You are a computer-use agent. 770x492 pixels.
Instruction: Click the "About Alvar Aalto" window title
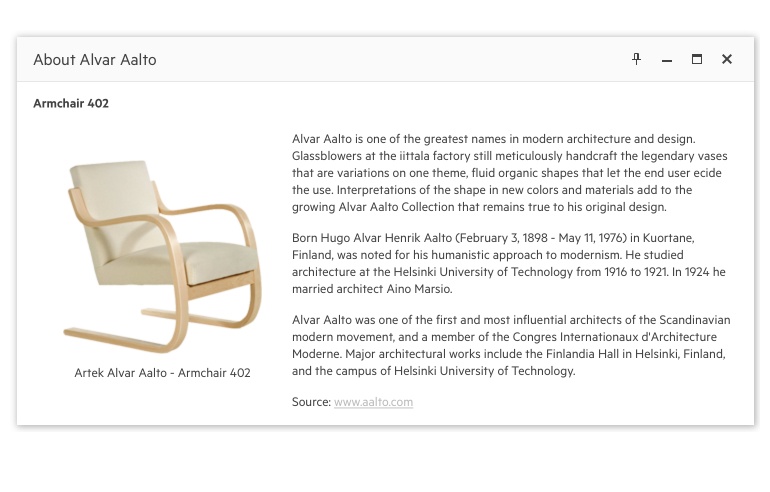pos(95,60)
